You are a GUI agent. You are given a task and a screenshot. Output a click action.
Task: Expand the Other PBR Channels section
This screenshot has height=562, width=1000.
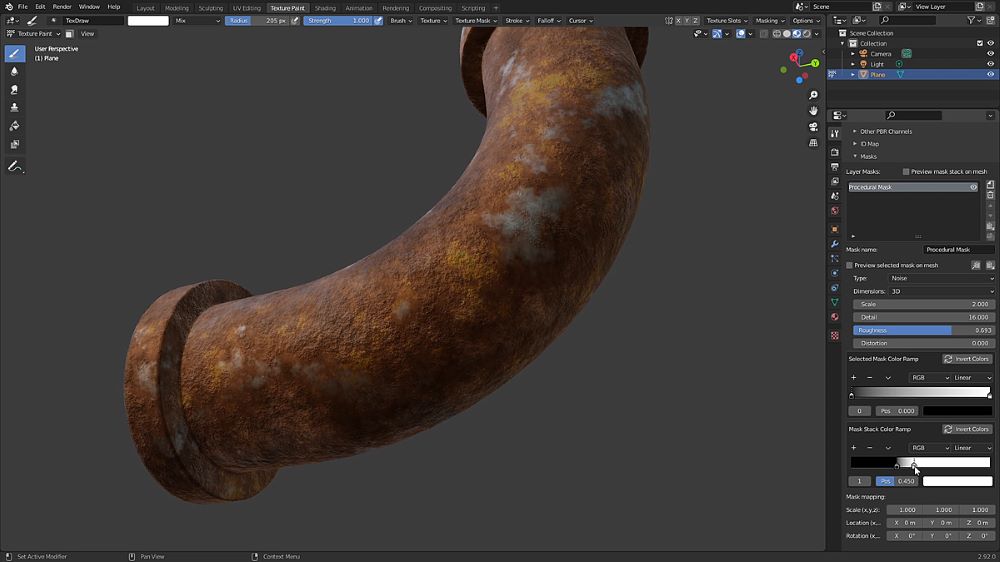(x=883, y=131)
